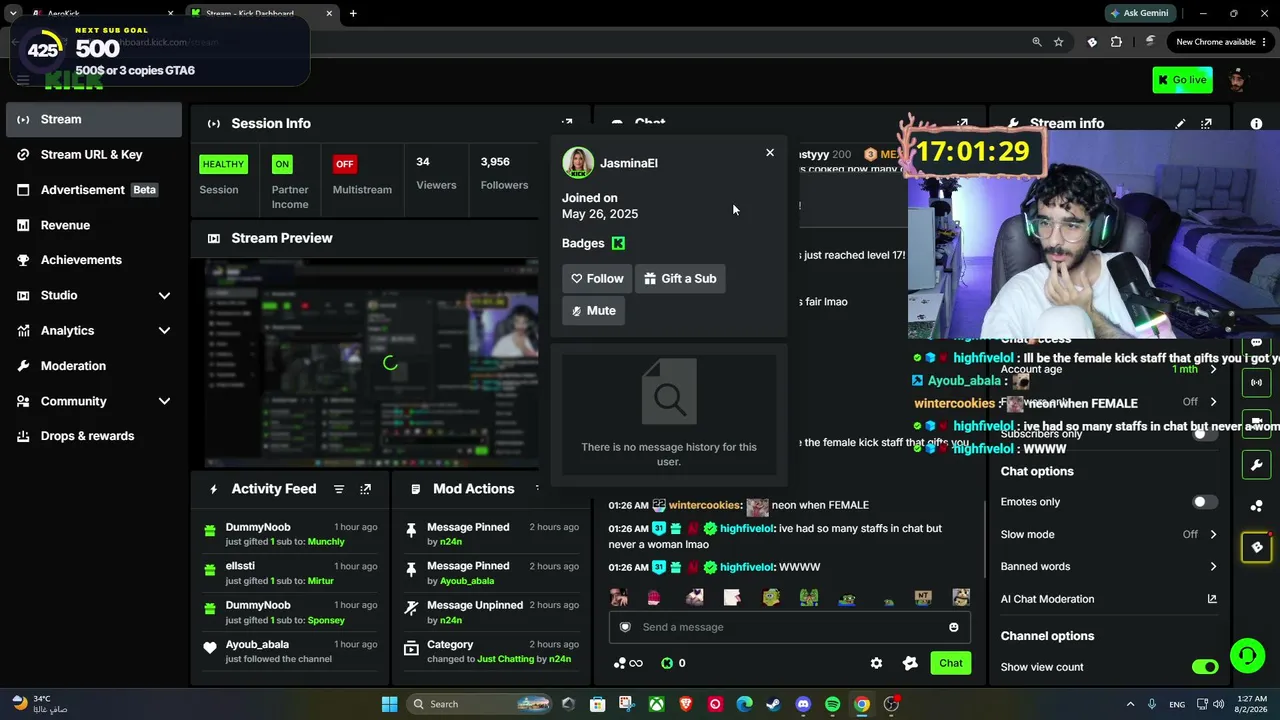Open the Stream page in sidebar
Viewport: 1280px width, 720px height.
tap(93, 120)
